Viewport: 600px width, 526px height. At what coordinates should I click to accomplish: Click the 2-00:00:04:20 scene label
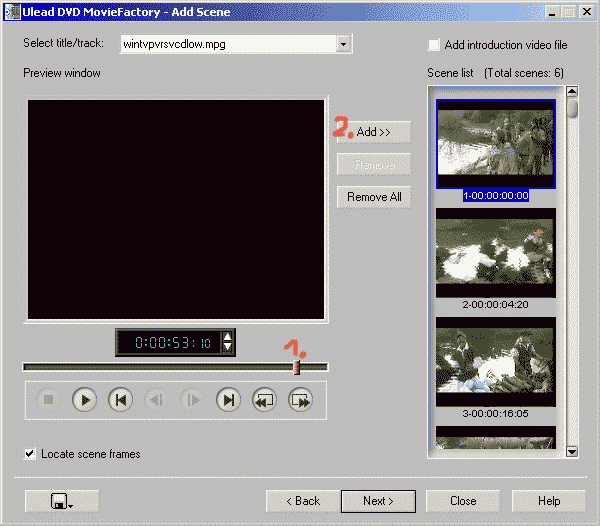(496, 305)
